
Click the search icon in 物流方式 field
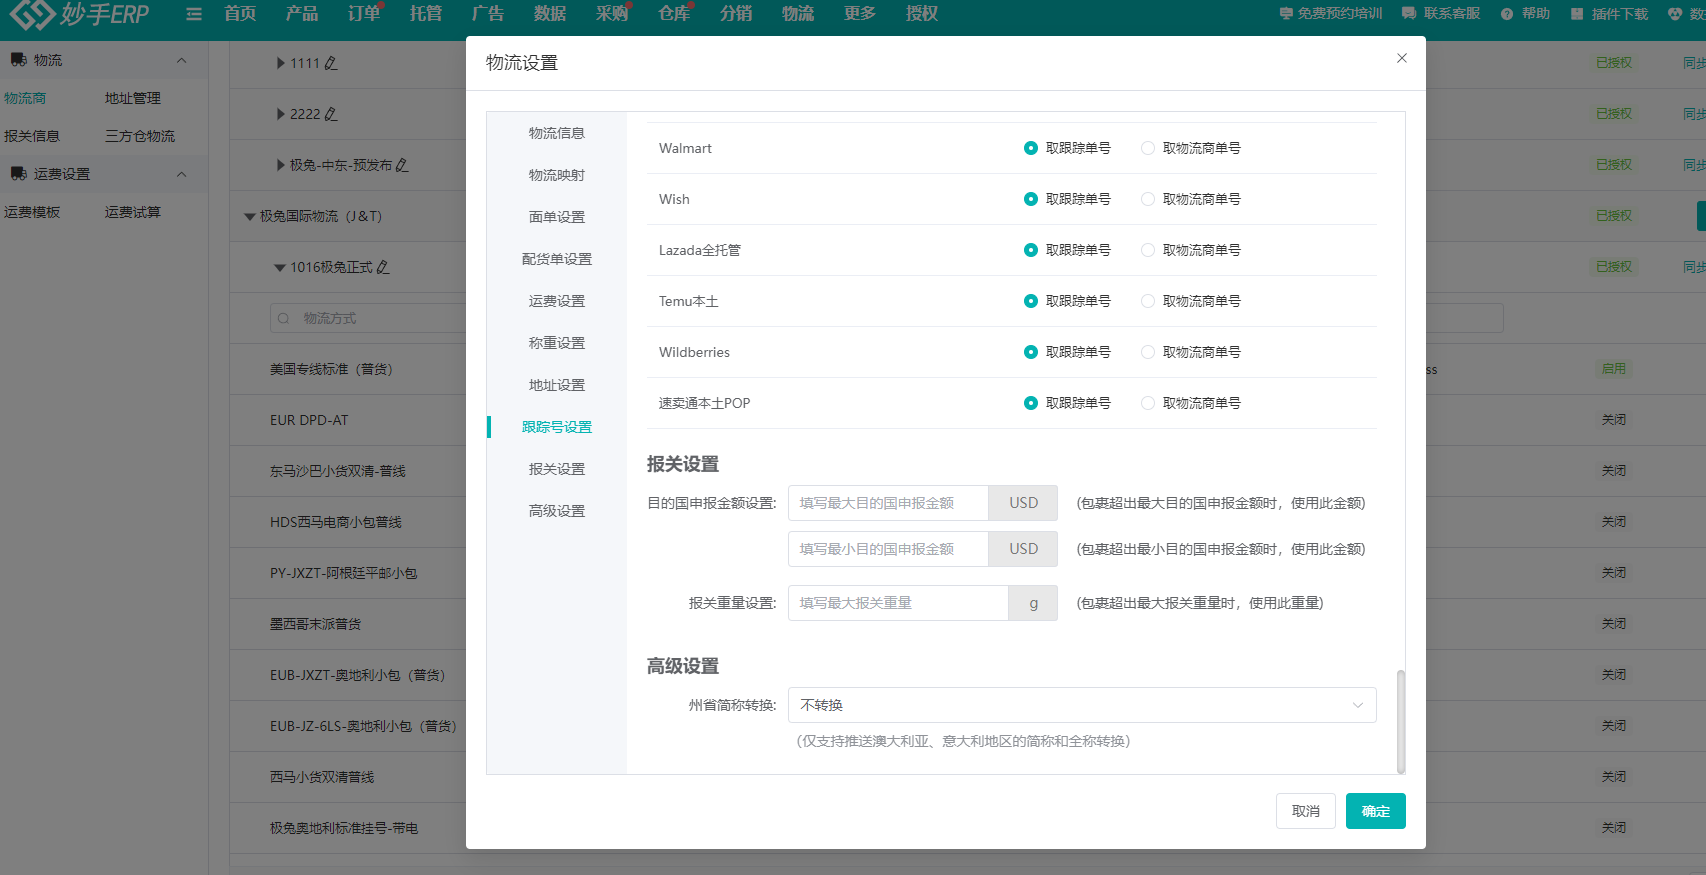click(x=284, y=318)
